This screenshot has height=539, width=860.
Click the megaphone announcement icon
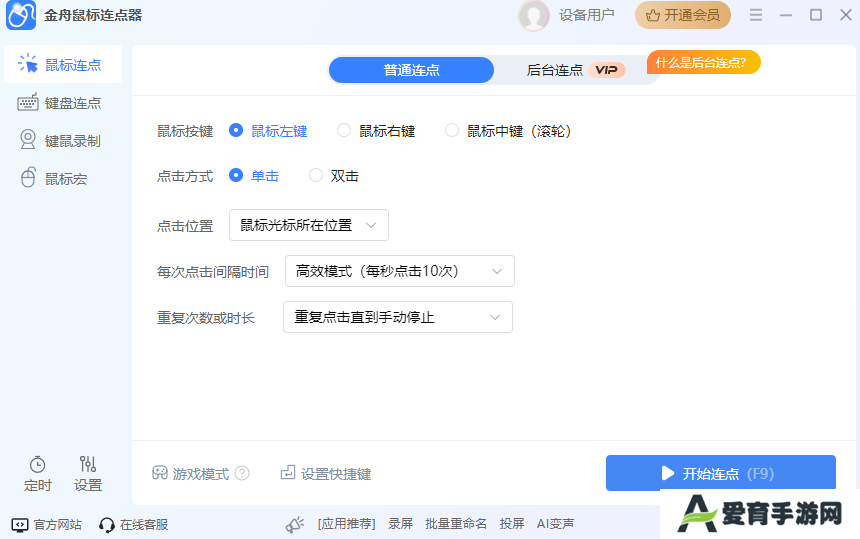pyautogui.click(x=295, y=525)
